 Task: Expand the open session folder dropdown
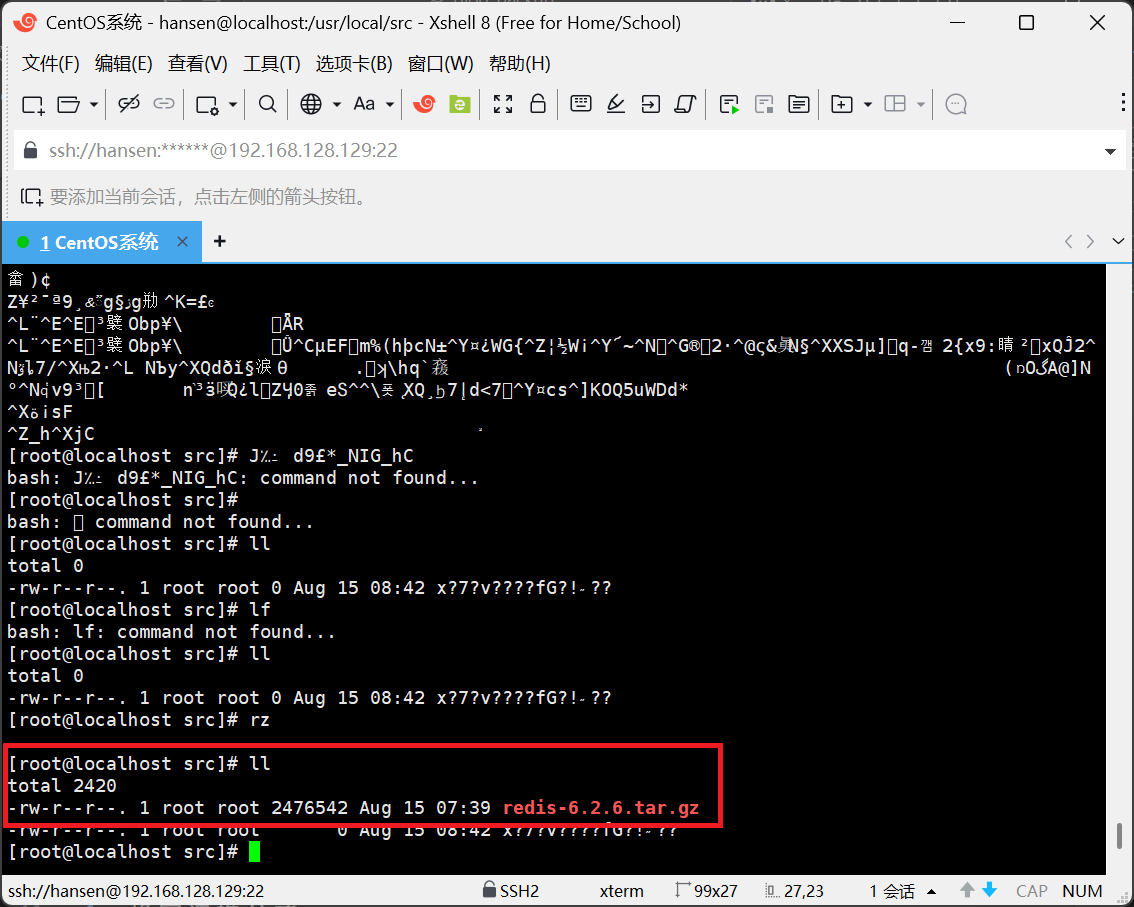pyautogui.click(x=94, y=104)
